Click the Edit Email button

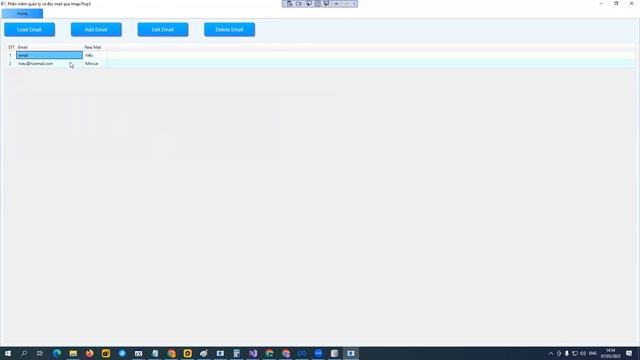(163, 29)
